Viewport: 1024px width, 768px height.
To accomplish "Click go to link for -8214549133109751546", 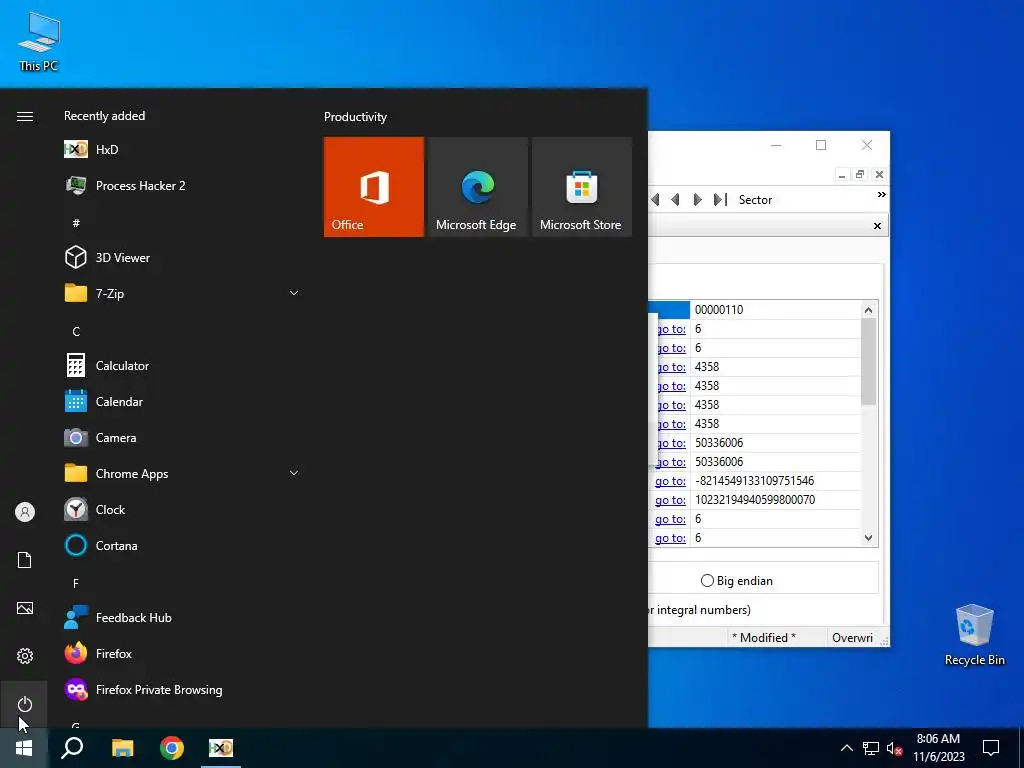I will 670,481.
